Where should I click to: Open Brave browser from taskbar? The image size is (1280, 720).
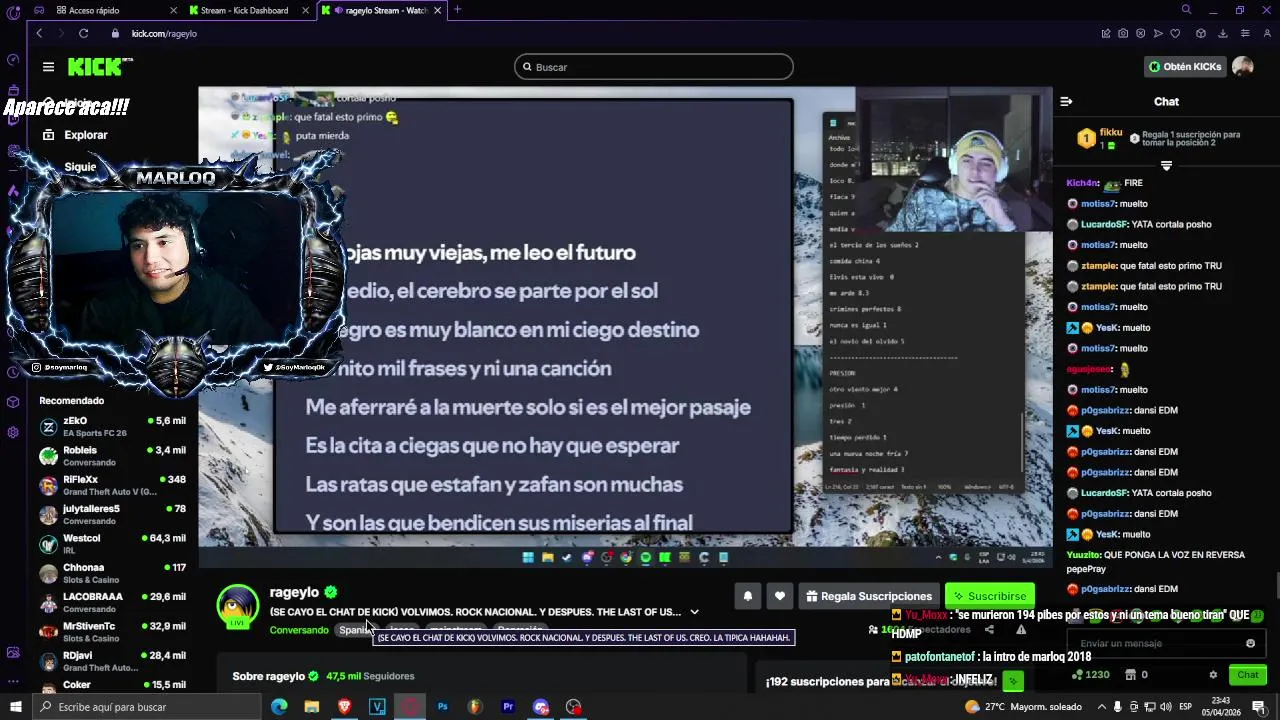pos(345,707)
